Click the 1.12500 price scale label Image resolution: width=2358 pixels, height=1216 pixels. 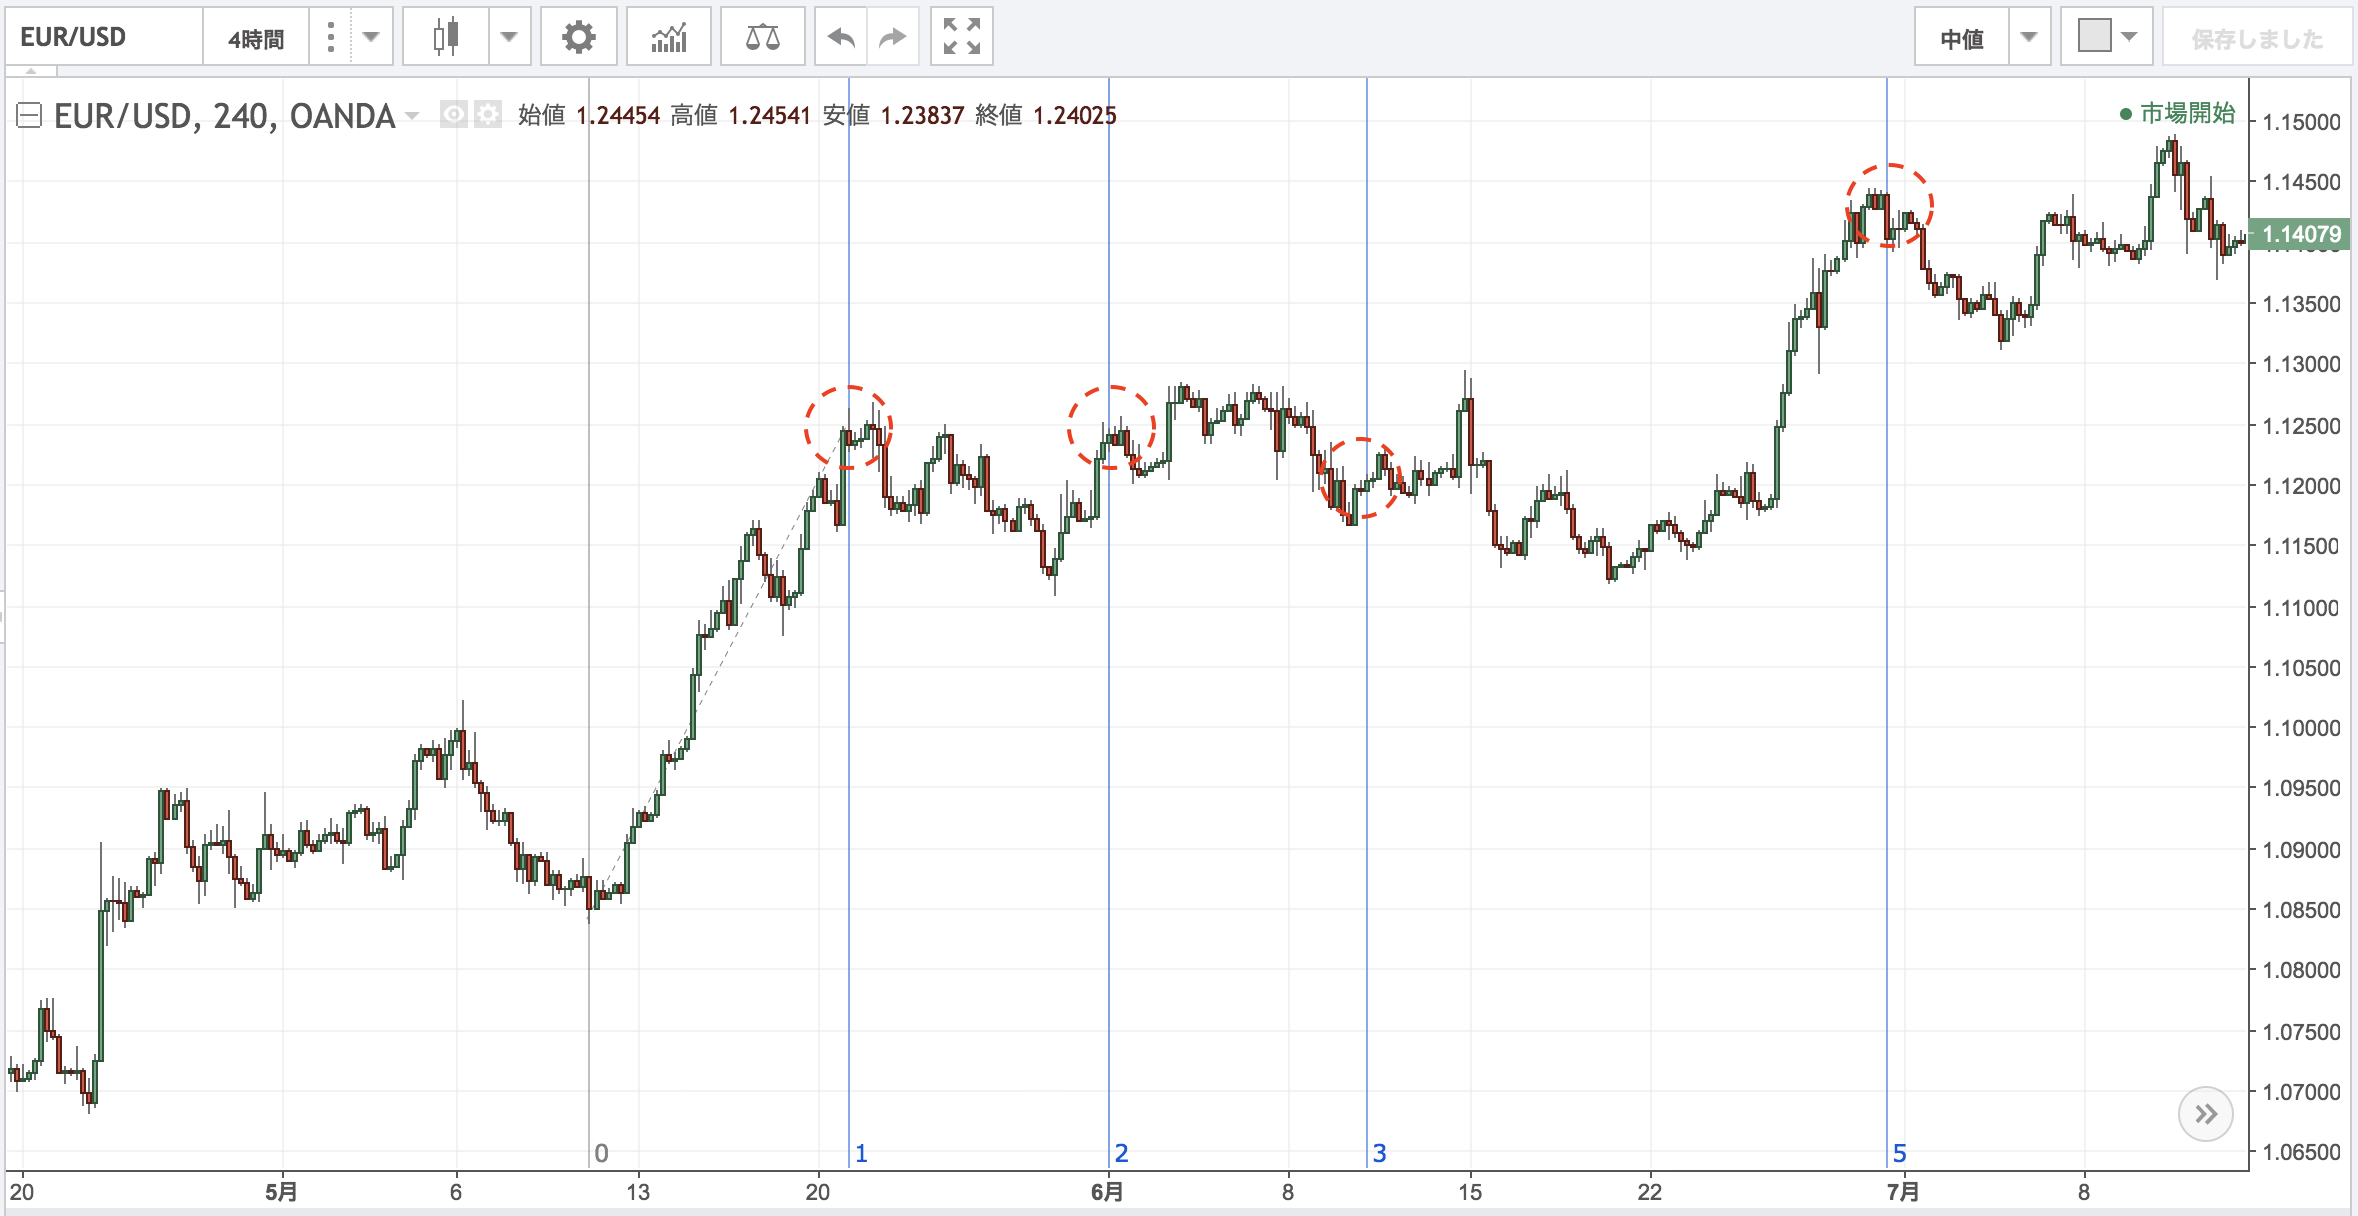tap(2301, 426)
